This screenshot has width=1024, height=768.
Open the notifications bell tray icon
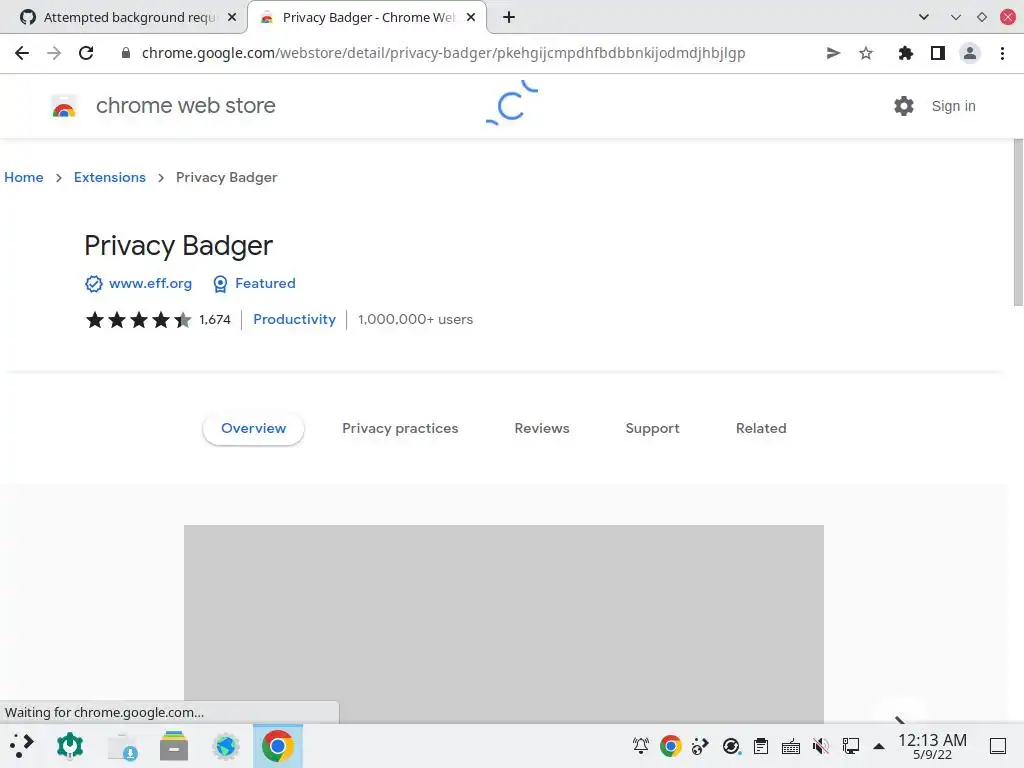(641, 746)
